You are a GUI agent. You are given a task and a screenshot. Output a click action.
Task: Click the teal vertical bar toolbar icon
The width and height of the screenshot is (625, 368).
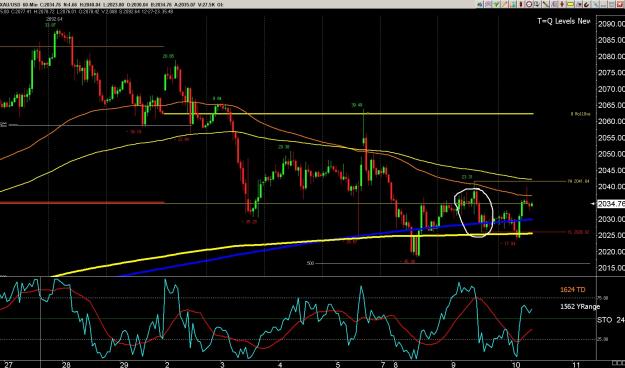pyautogui.click(x=512, y=4)
